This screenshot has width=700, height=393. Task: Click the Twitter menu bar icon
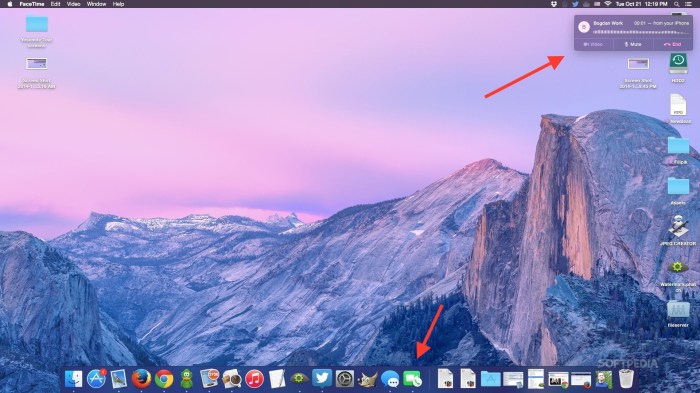pyautogui.click(x=575, y=4)
